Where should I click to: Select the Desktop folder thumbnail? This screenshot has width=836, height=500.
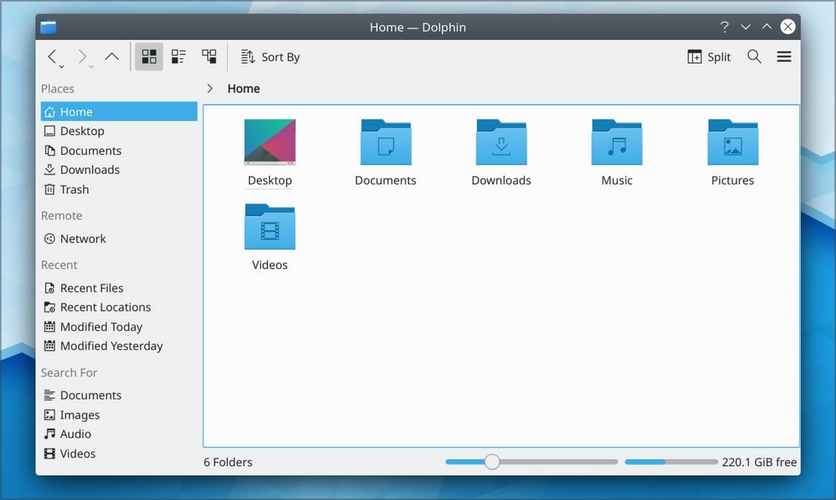[x=270, y=142]
